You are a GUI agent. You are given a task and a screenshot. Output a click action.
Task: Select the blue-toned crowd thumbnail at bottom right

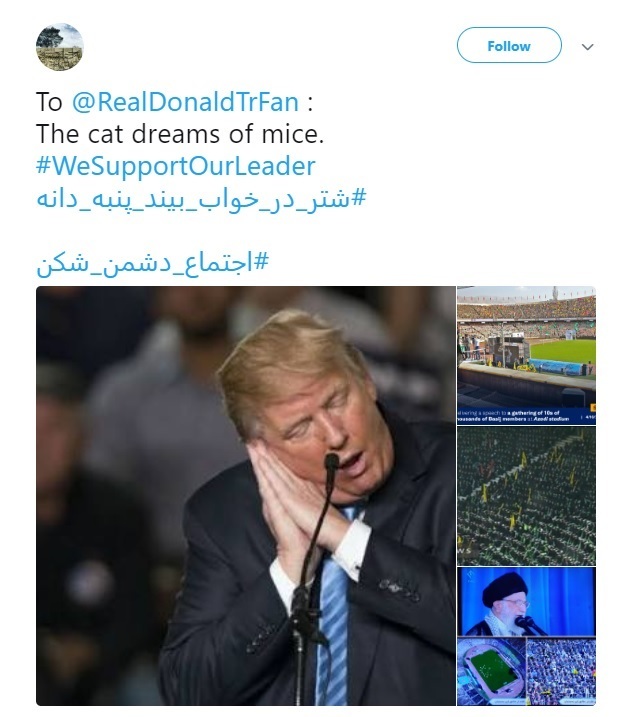click(x=561, y=671)
